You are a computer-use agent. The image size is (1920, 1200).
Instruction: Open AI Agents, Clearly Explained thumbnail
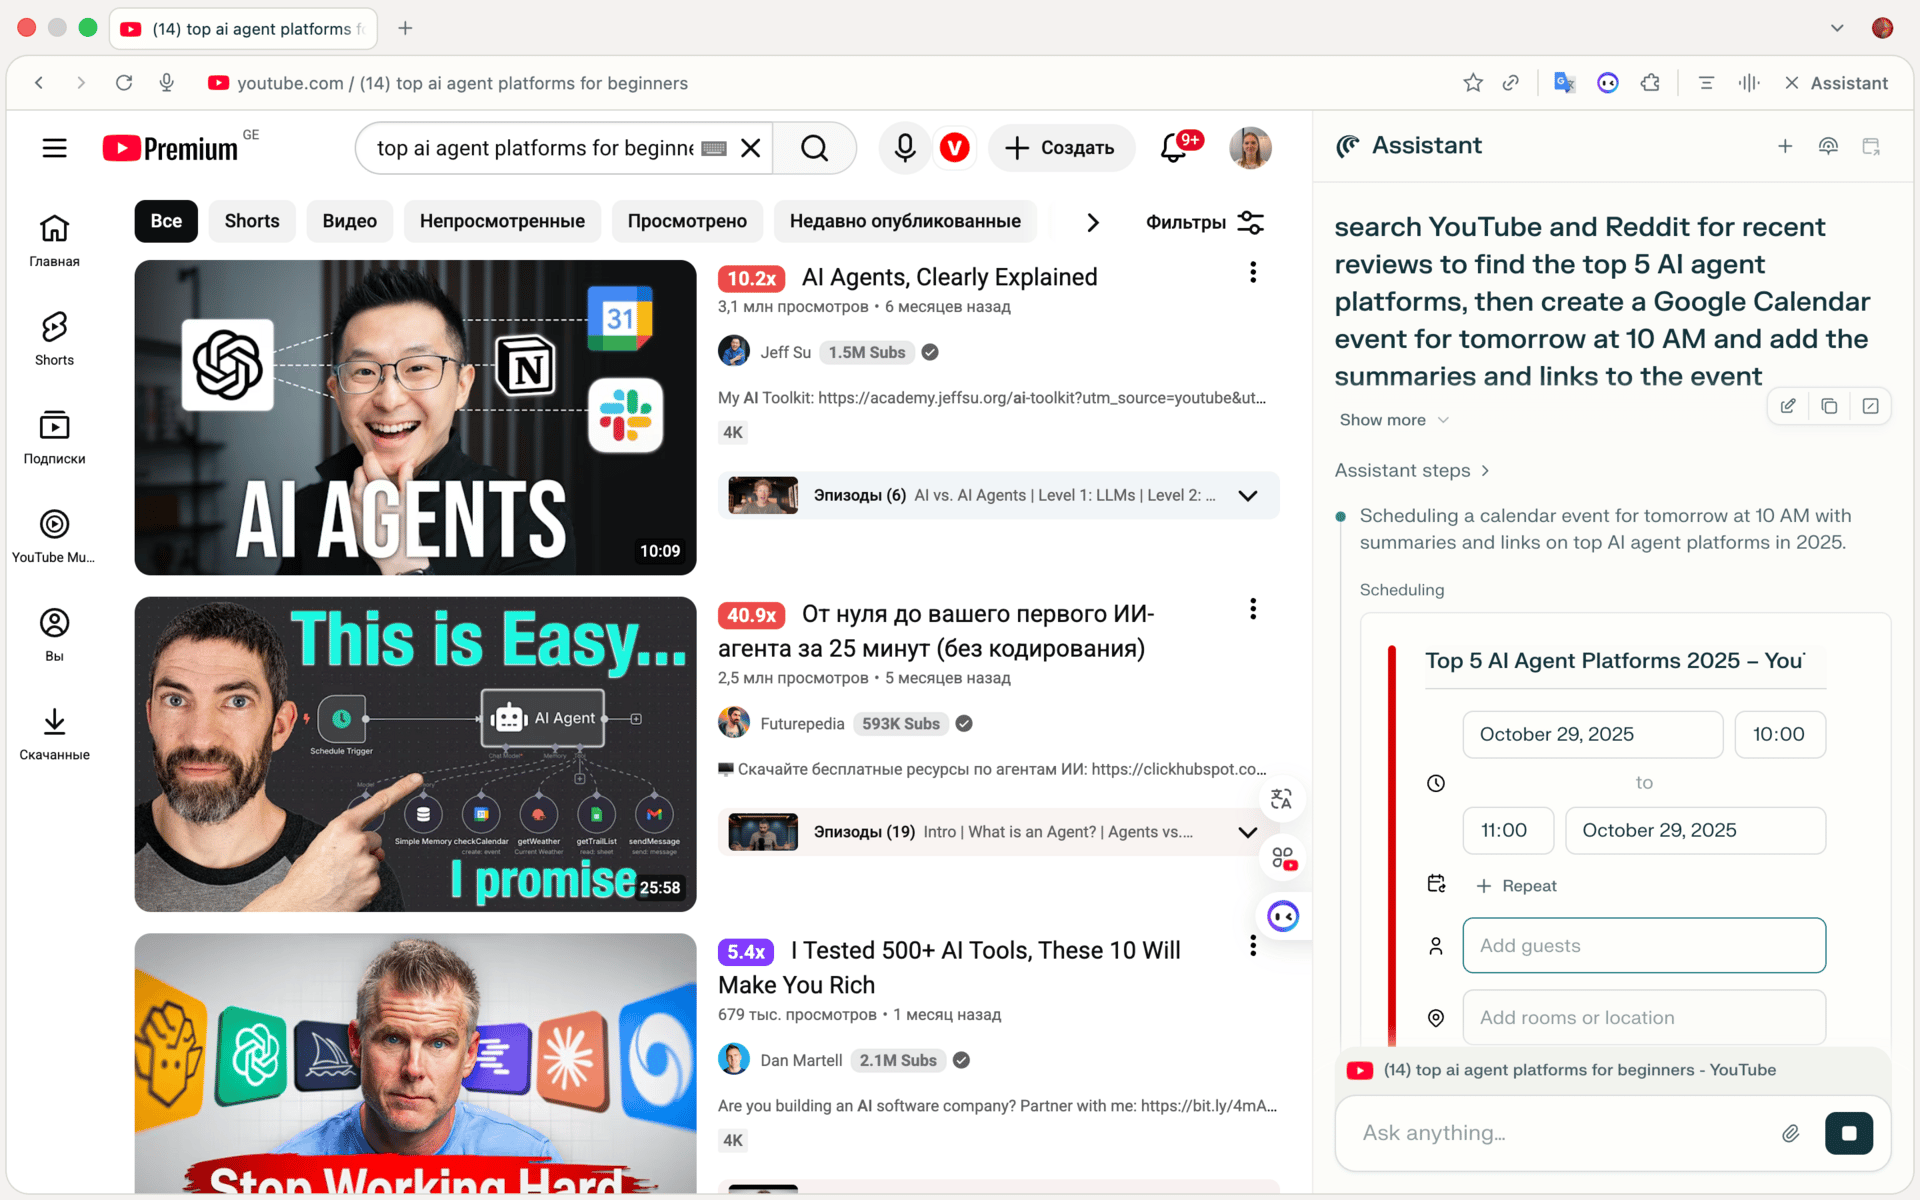point(415,417)
